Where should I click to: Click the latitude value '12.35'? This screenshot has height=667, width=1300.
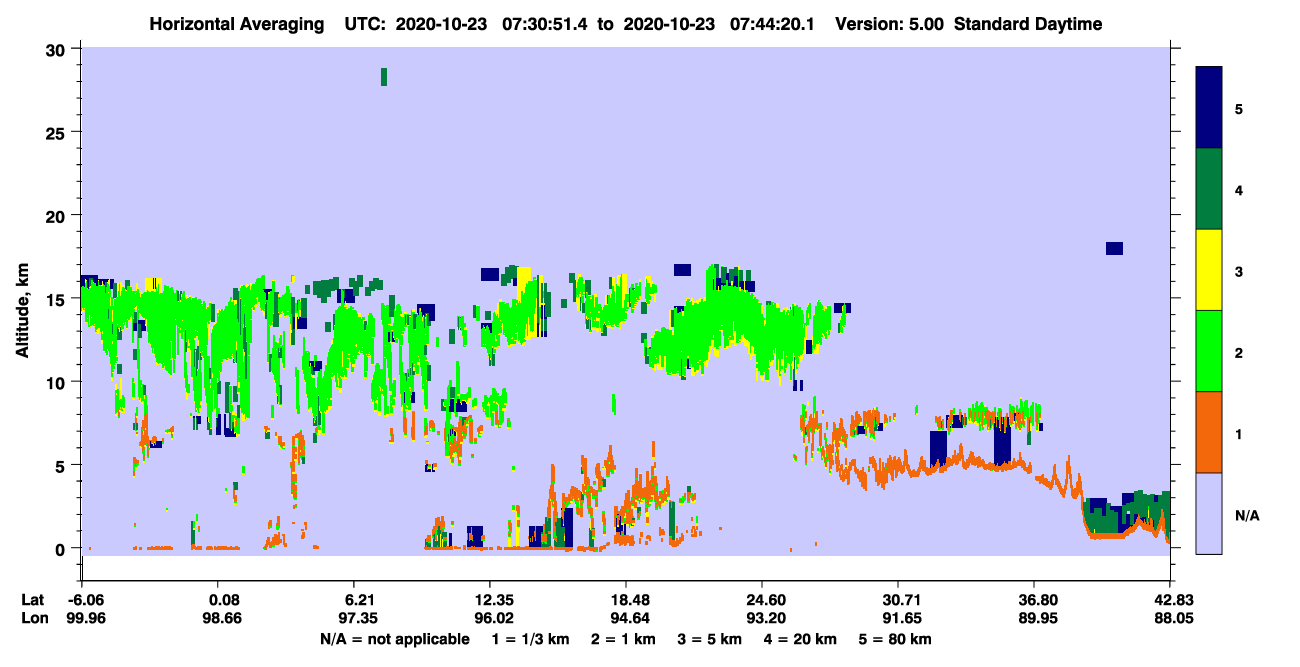click(x=489, y=600)
